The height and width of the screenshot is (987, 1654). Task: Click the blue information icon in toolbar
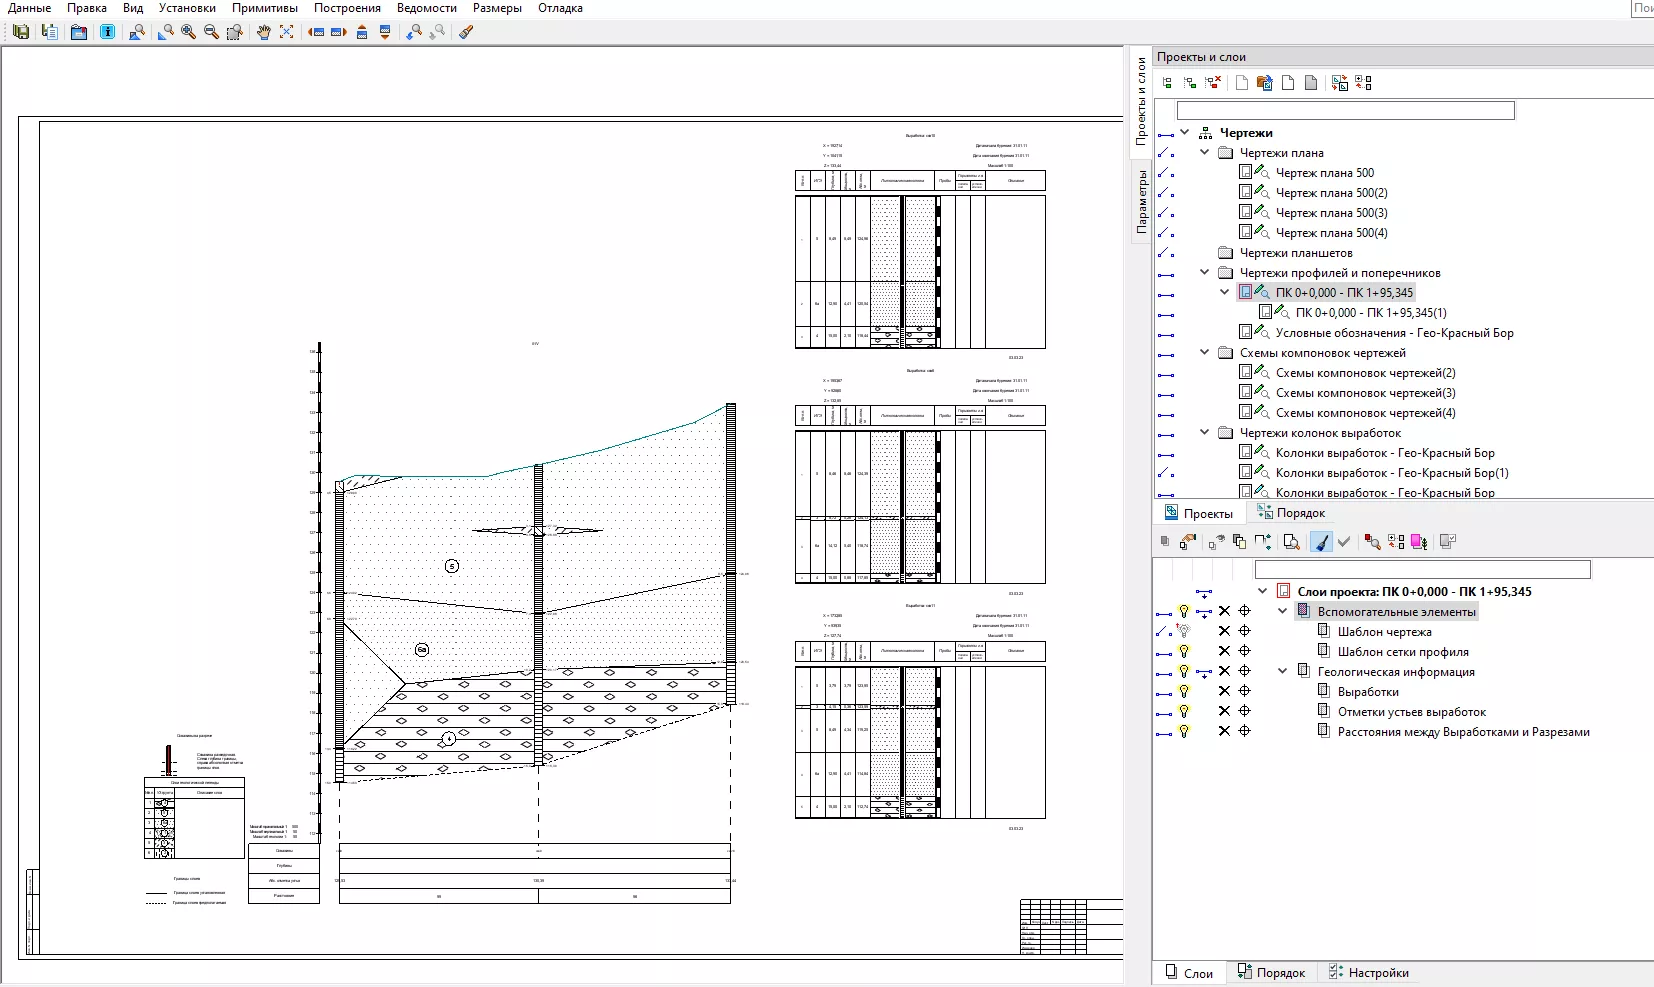point(108,32)
